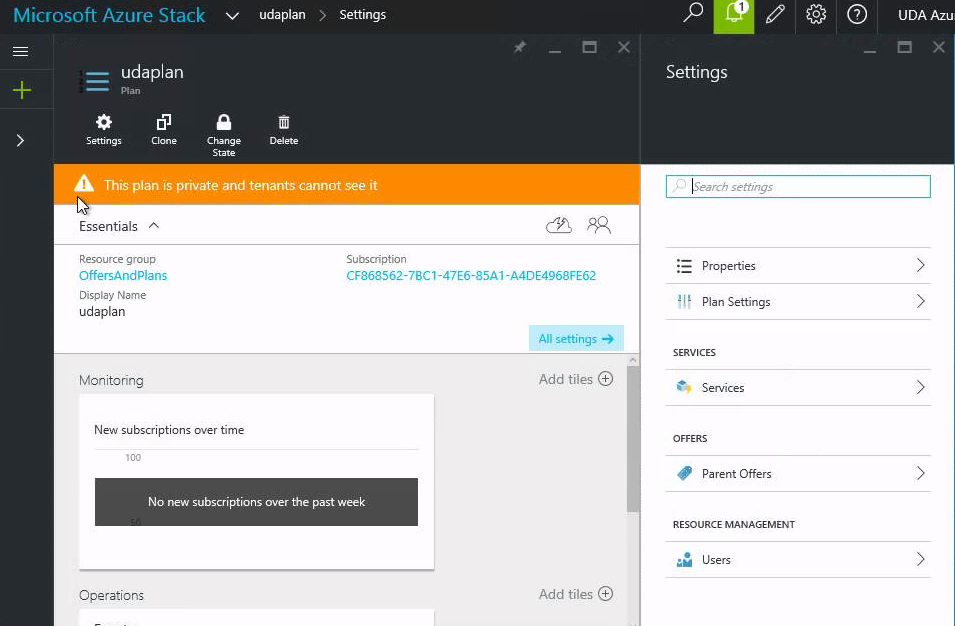Click the pencil edit dashboard icon
Screen dimensions: 955x626
click(x=775, y=15)
